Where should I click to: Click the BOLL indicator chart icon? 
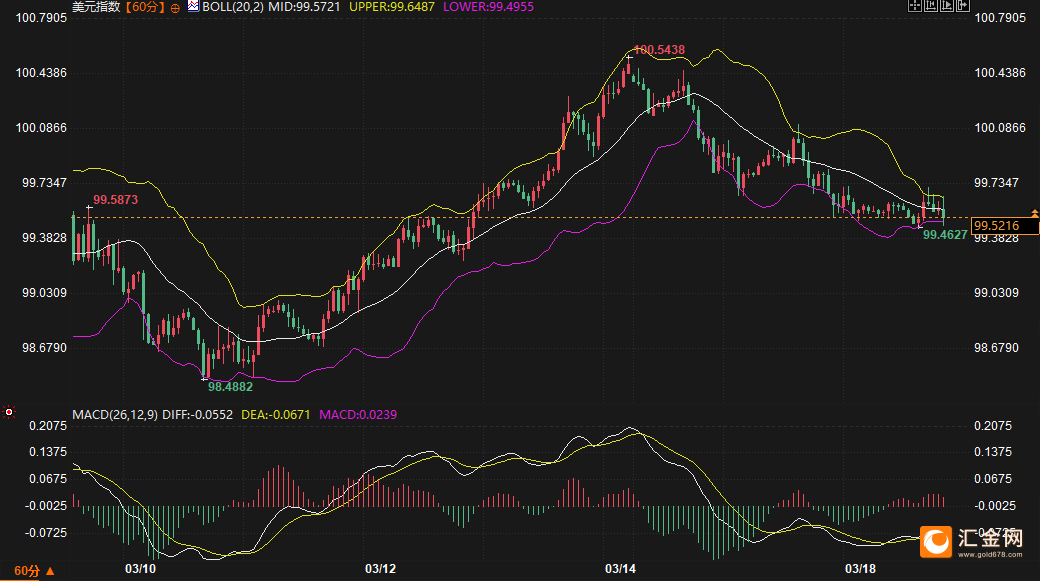point(193,6)
